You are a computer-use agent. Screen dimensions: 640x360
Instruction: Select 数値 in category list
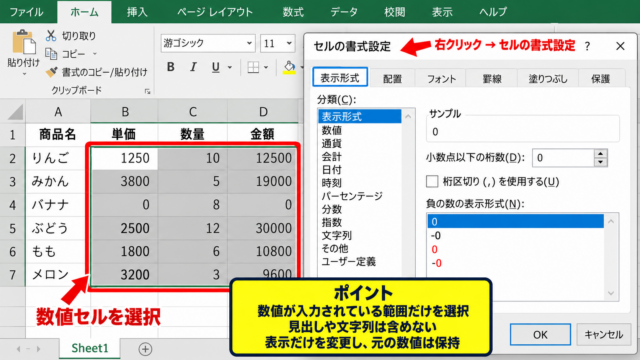(331, 130)
